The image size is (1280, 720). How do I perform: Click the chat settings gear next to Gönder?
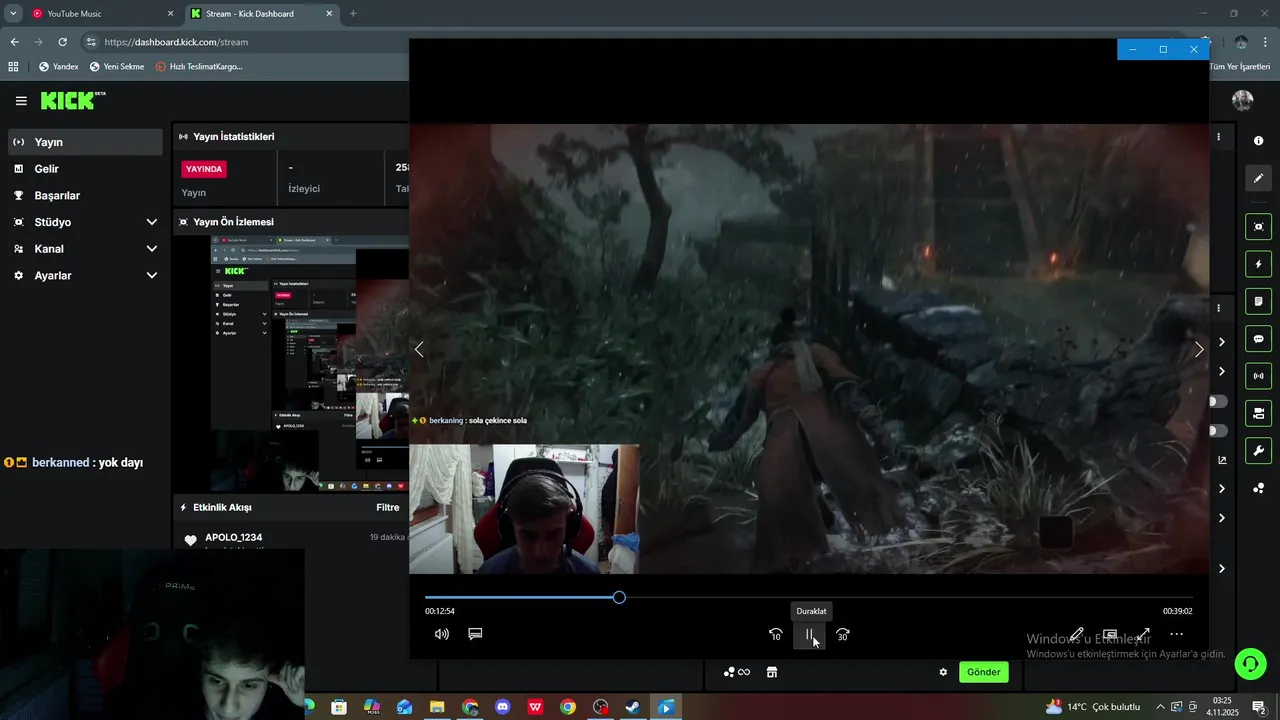943,672
